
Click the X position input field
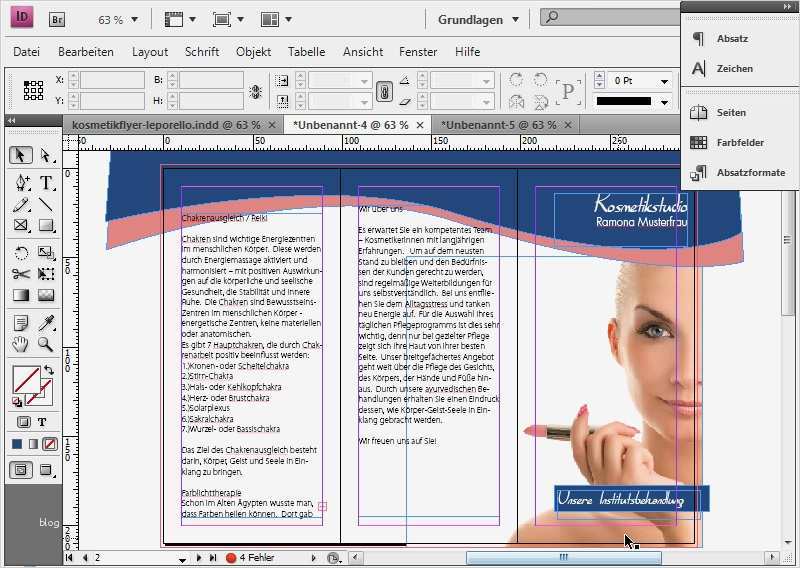pyautogui.click(x=112, y=80)
